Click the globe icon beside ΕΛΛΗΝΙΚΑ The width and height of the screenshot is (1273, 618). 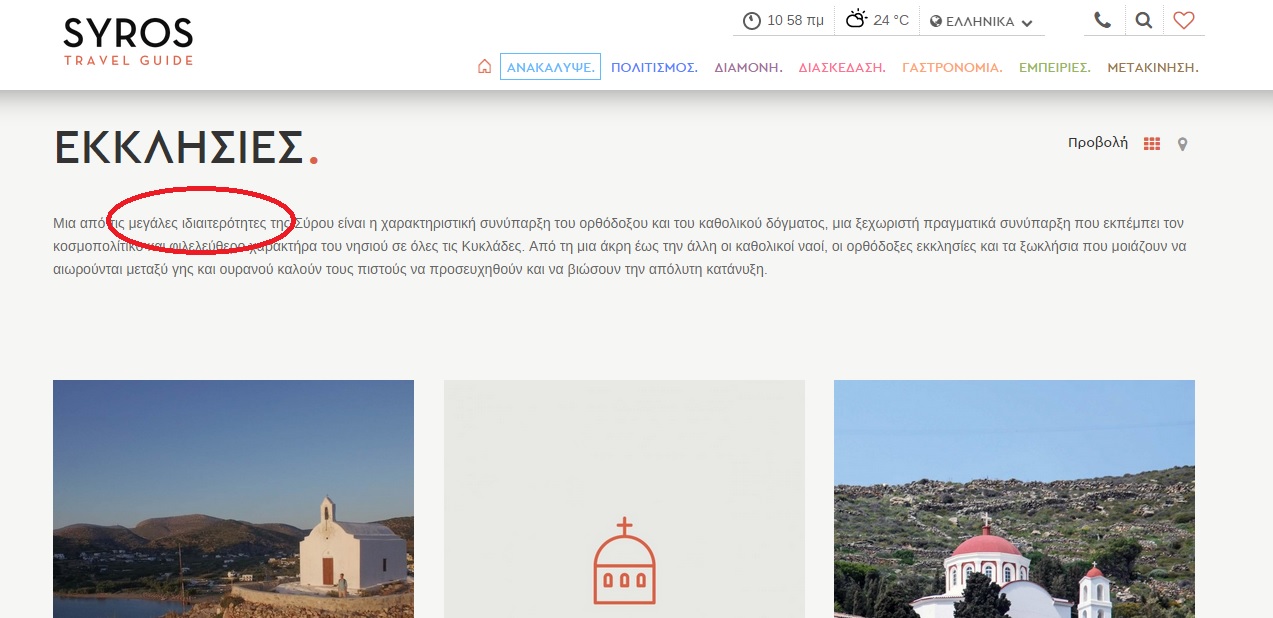click(936, 21)
